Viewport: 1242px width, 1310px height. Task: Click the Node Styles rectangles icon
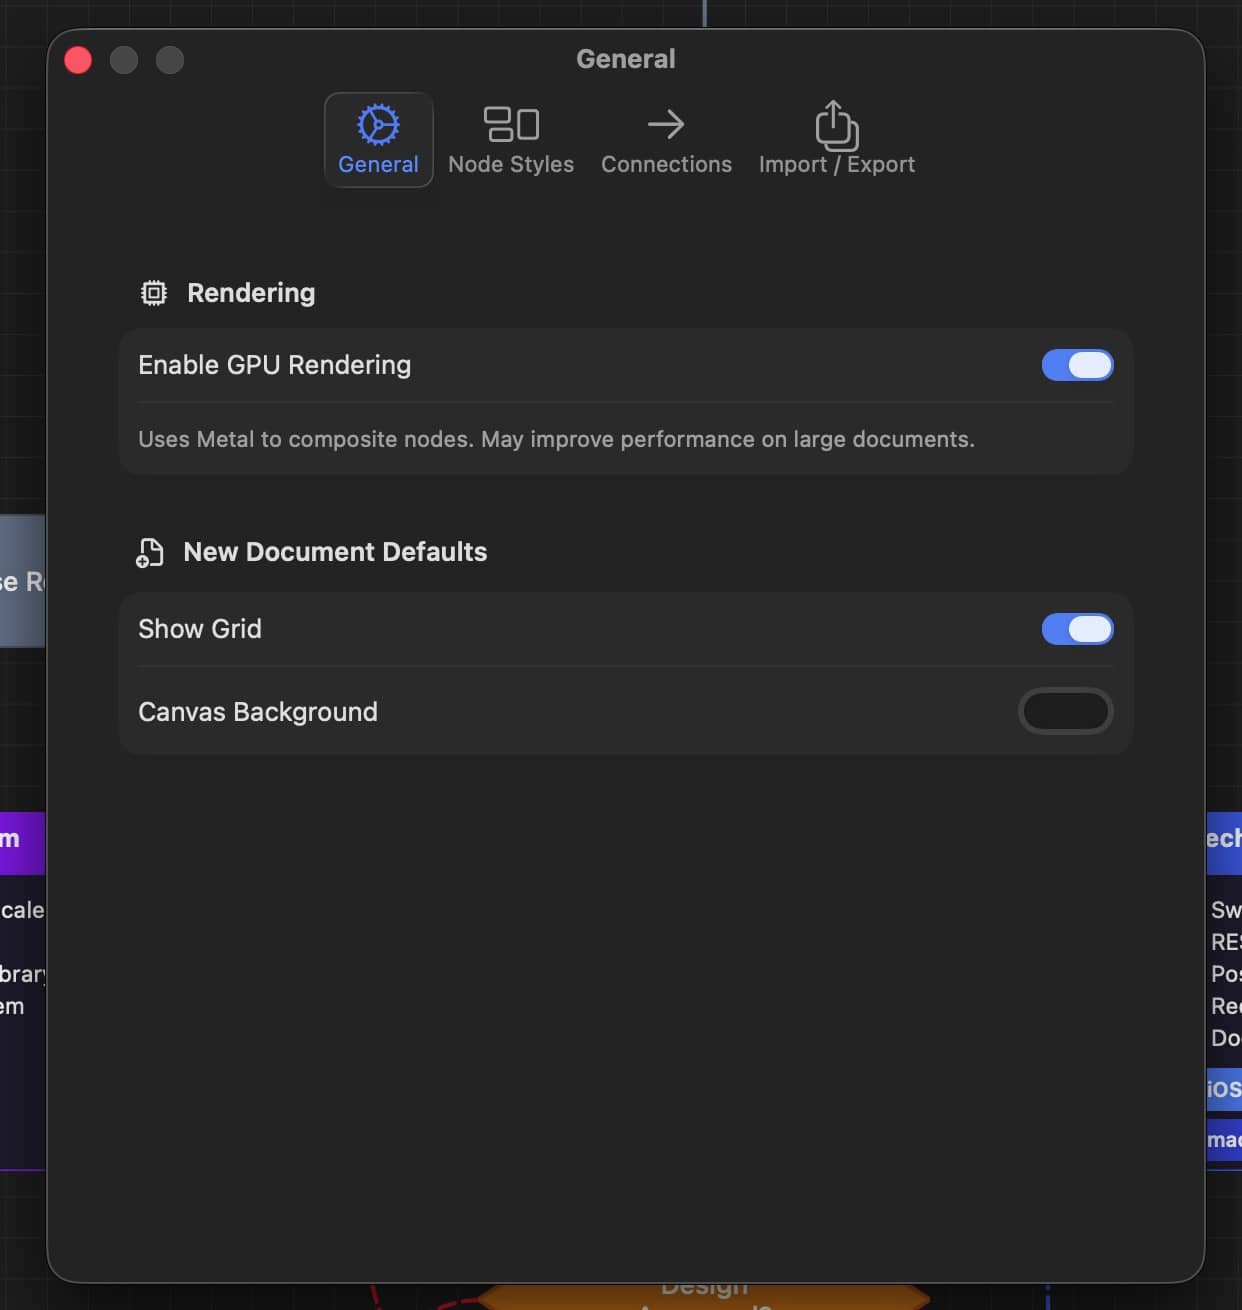click(511, 125)
